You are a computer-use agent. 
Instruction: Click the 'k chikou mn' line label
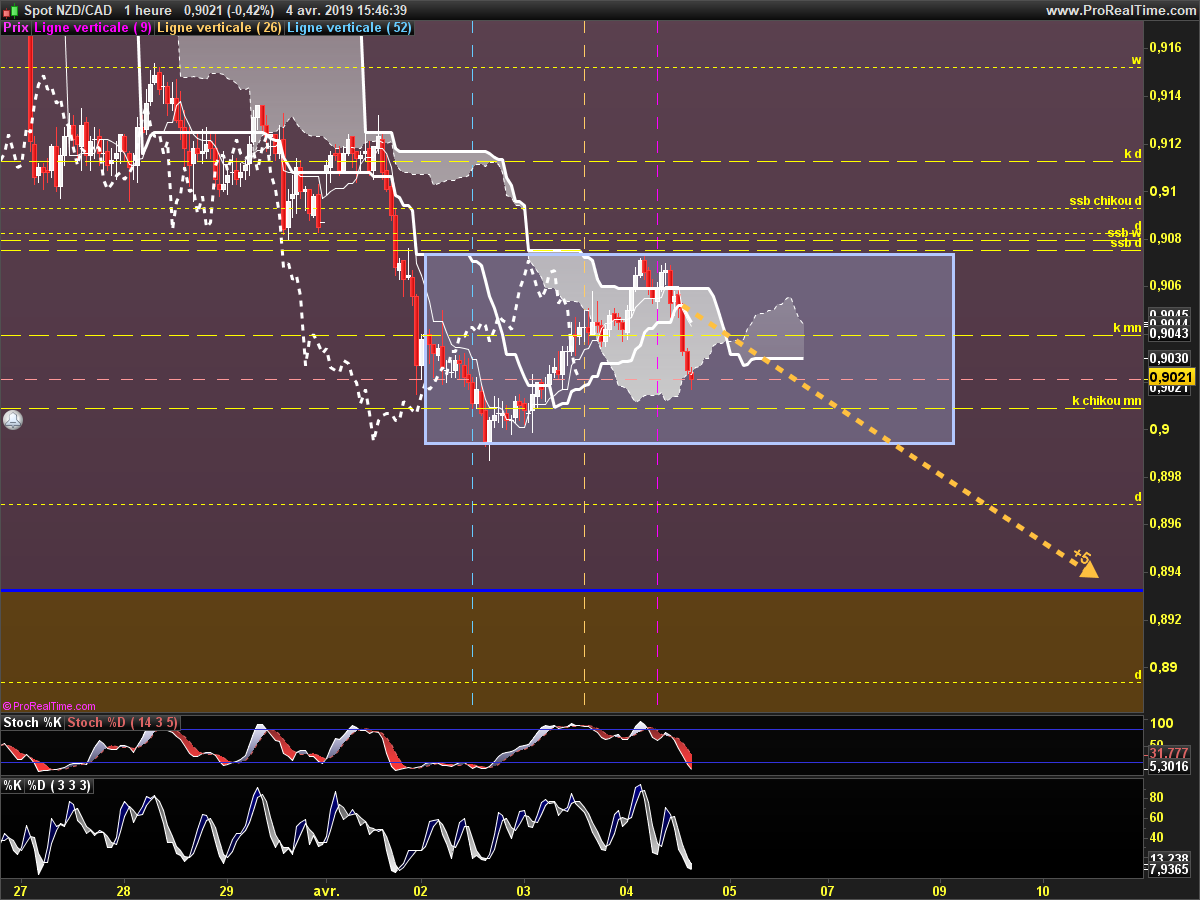1106,401
